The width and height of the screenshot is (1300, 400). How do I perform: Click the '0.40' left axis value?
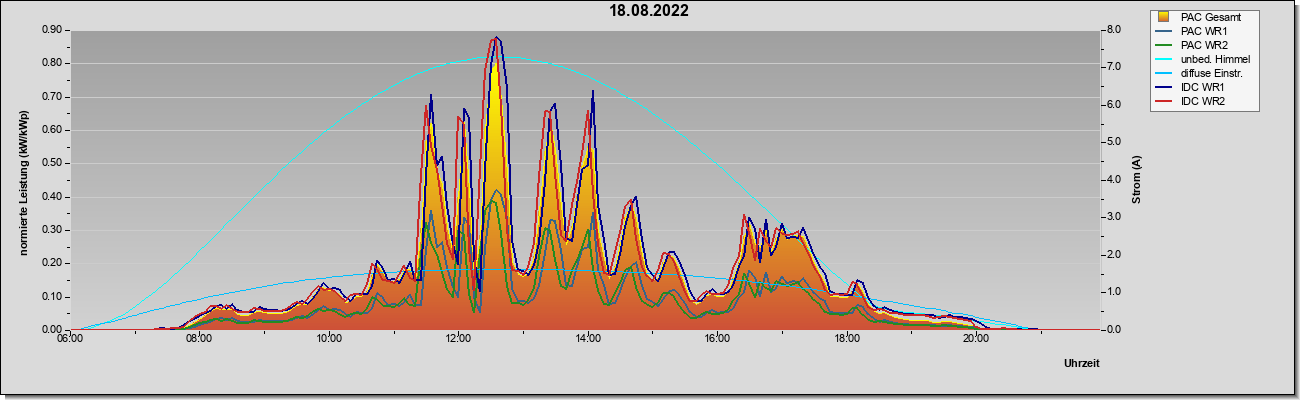click(52, 197)
